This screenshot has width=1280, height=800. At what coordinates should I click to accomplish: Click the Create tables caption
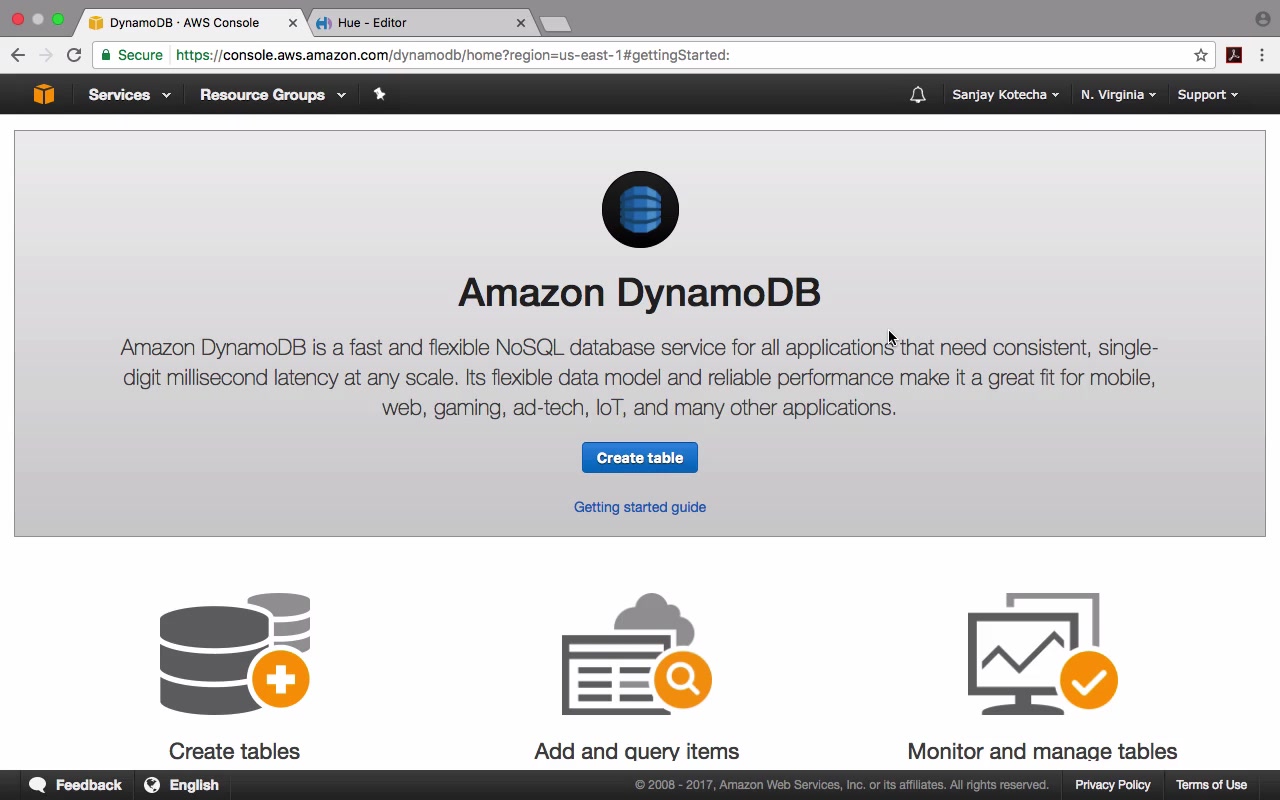(x=234, y=751)
